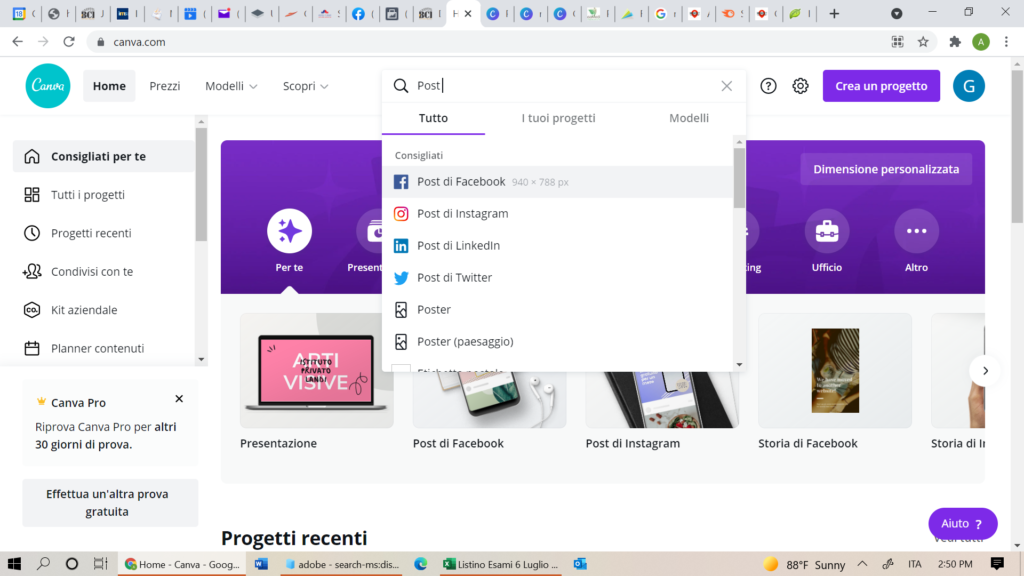Click Effettua un'altra prova gratuita button

(x=110, y=503)
